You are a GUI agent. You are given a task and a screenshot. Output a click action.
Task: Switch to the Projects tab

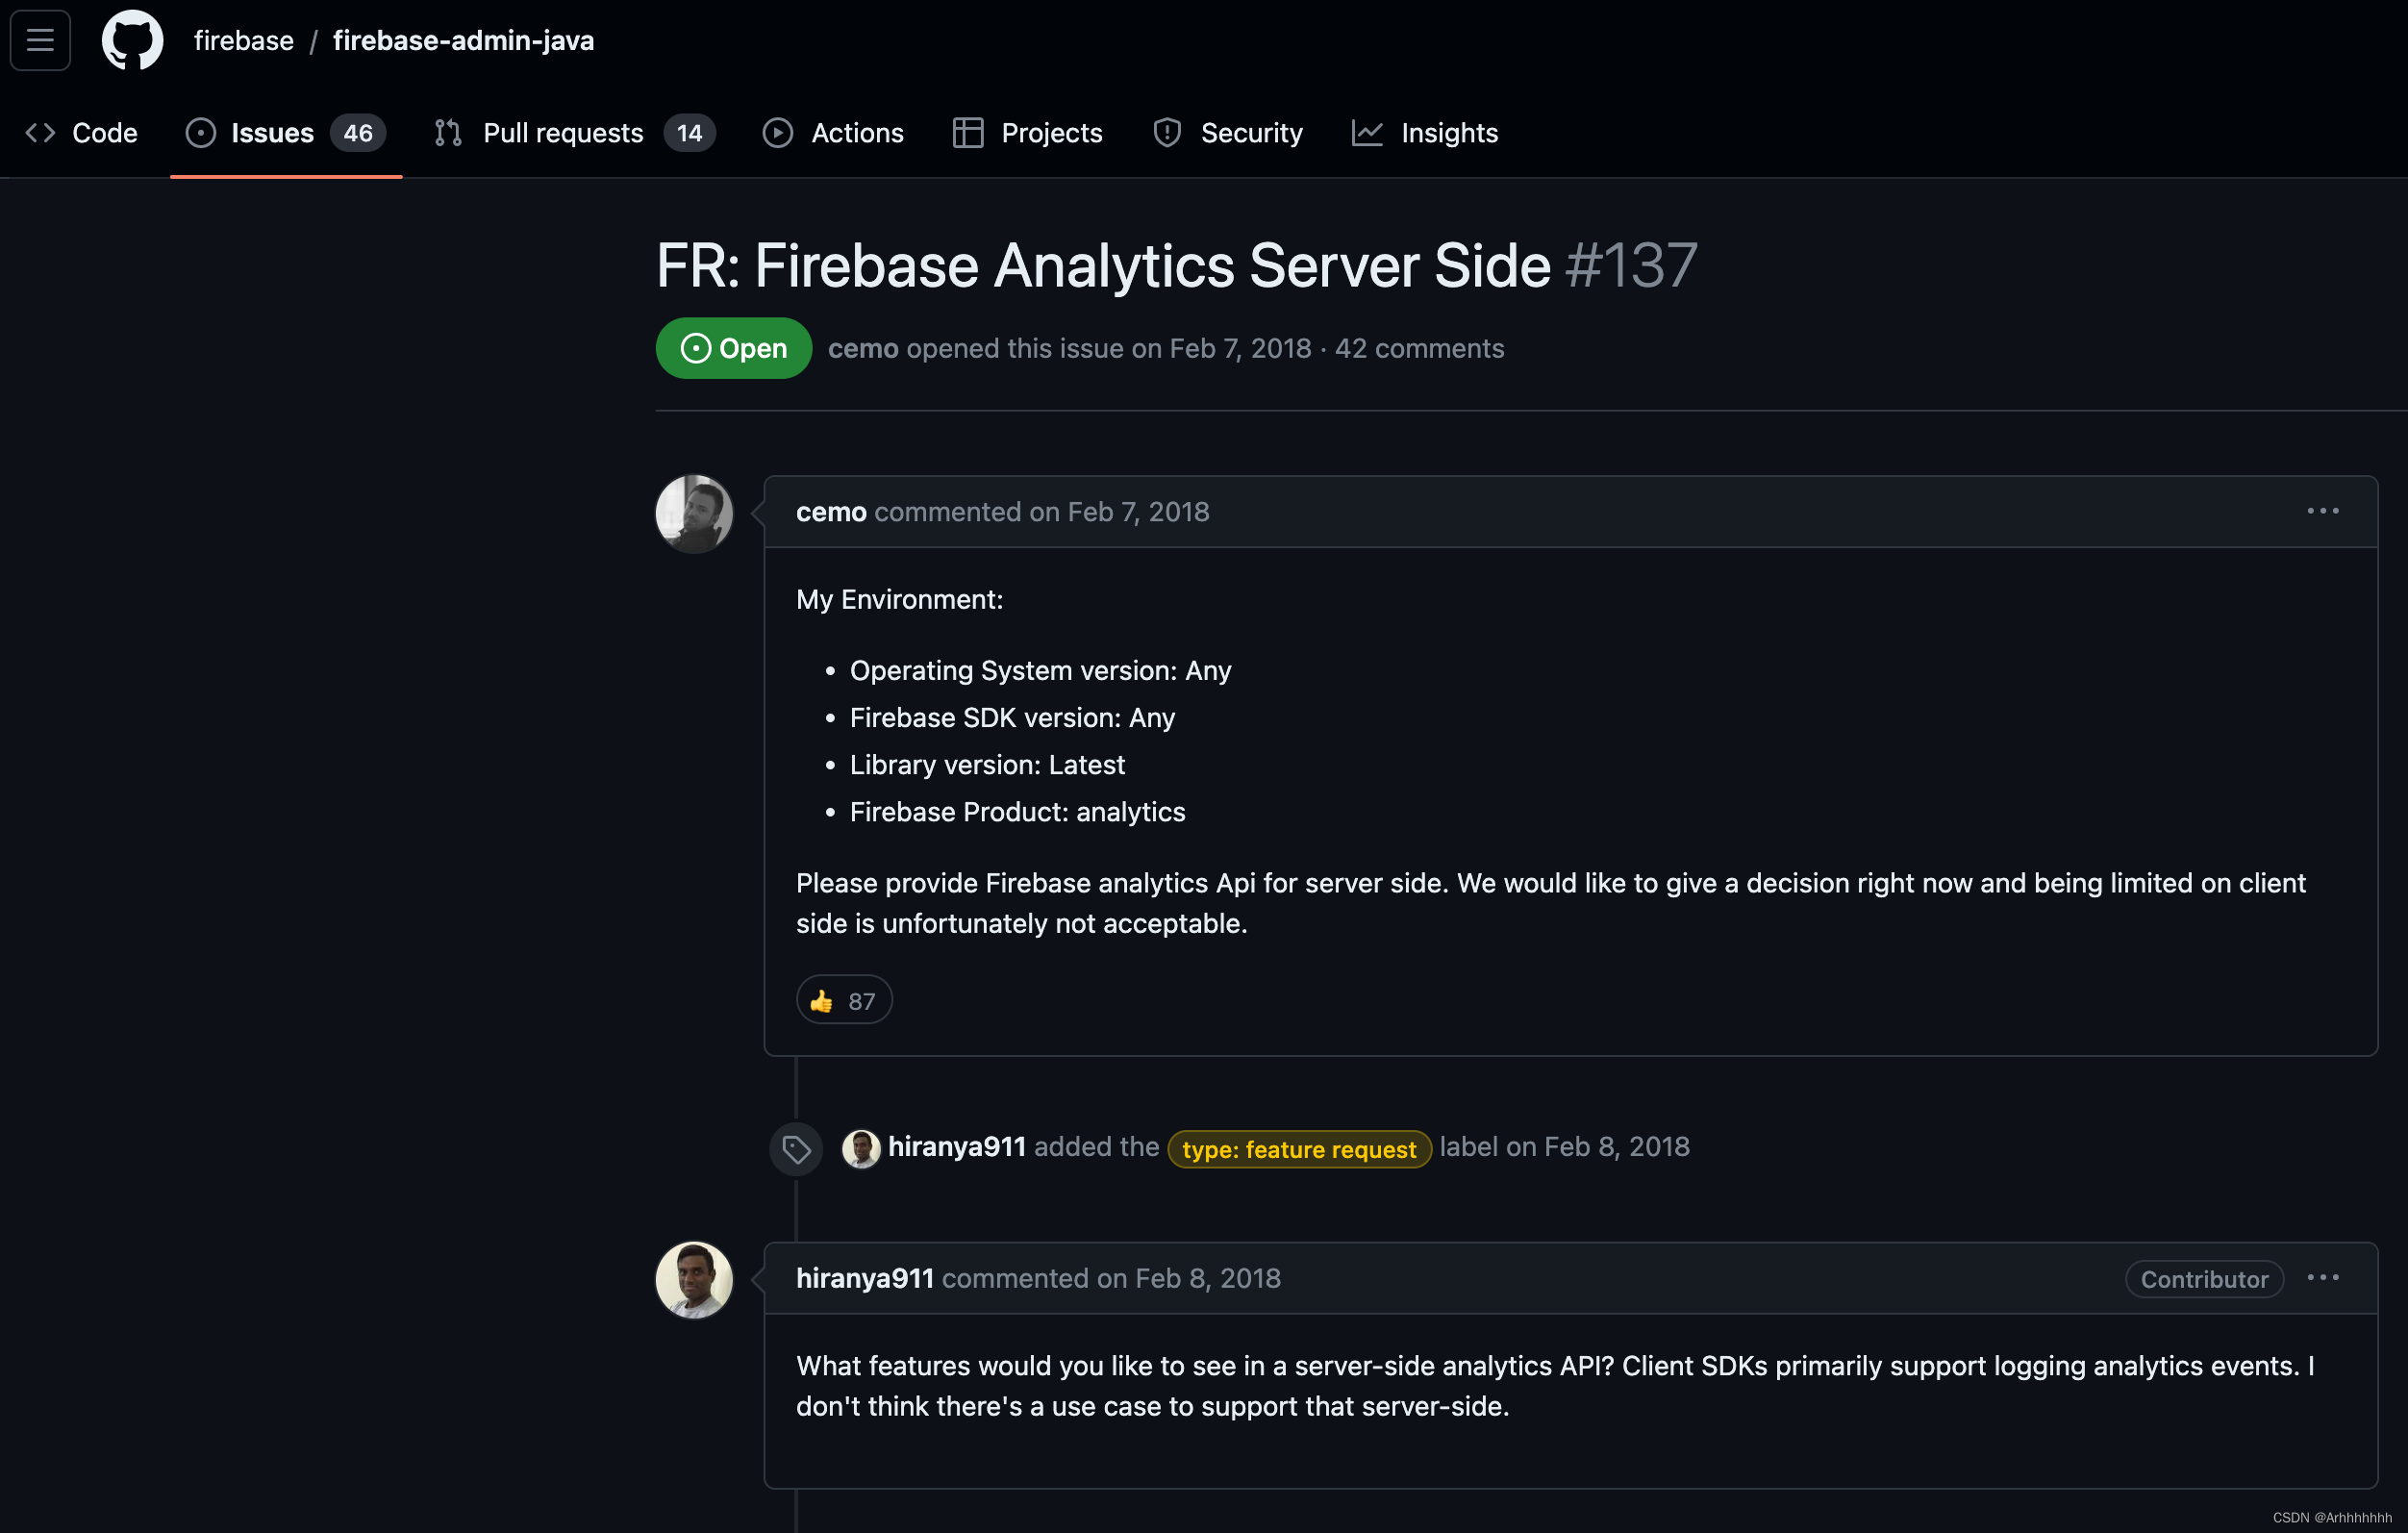1027,133
